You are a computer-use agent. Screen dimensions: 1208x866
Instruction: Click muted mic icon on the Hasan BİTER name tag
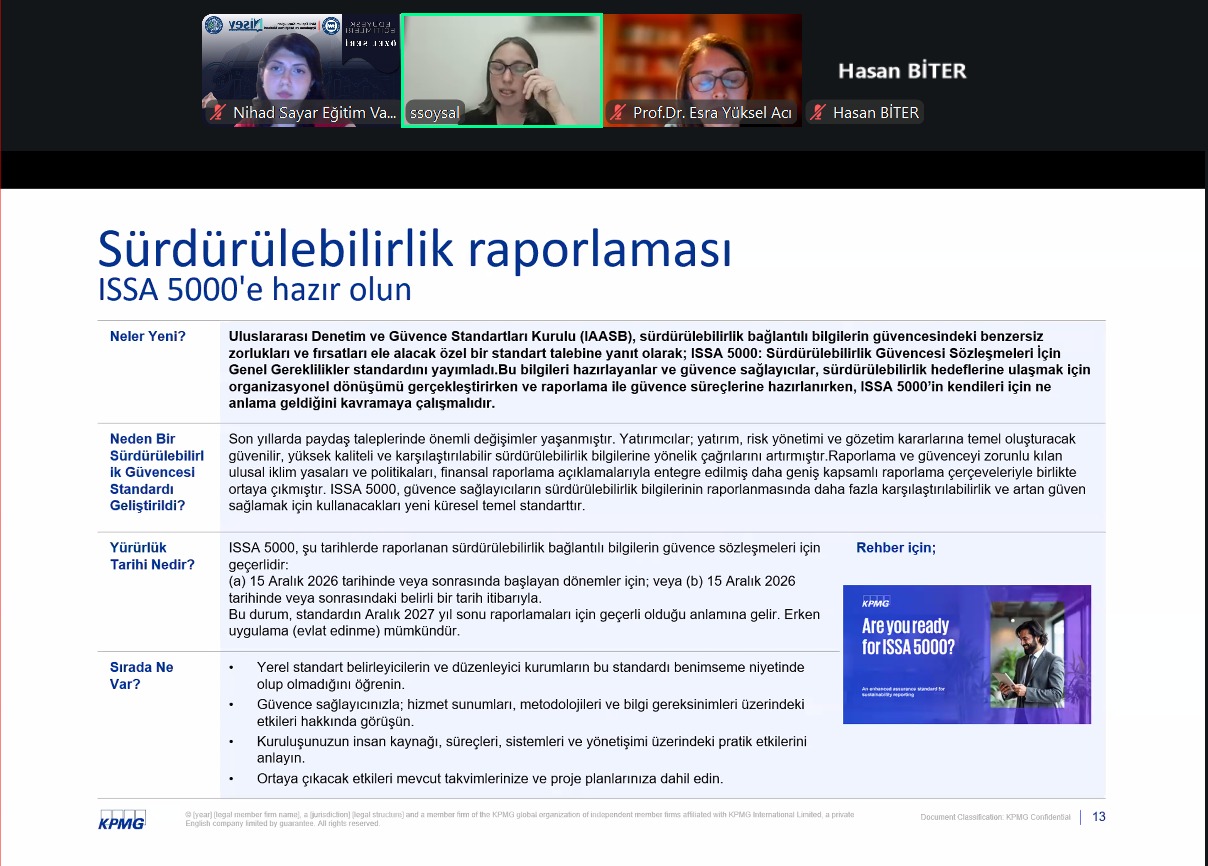[819, 113]
